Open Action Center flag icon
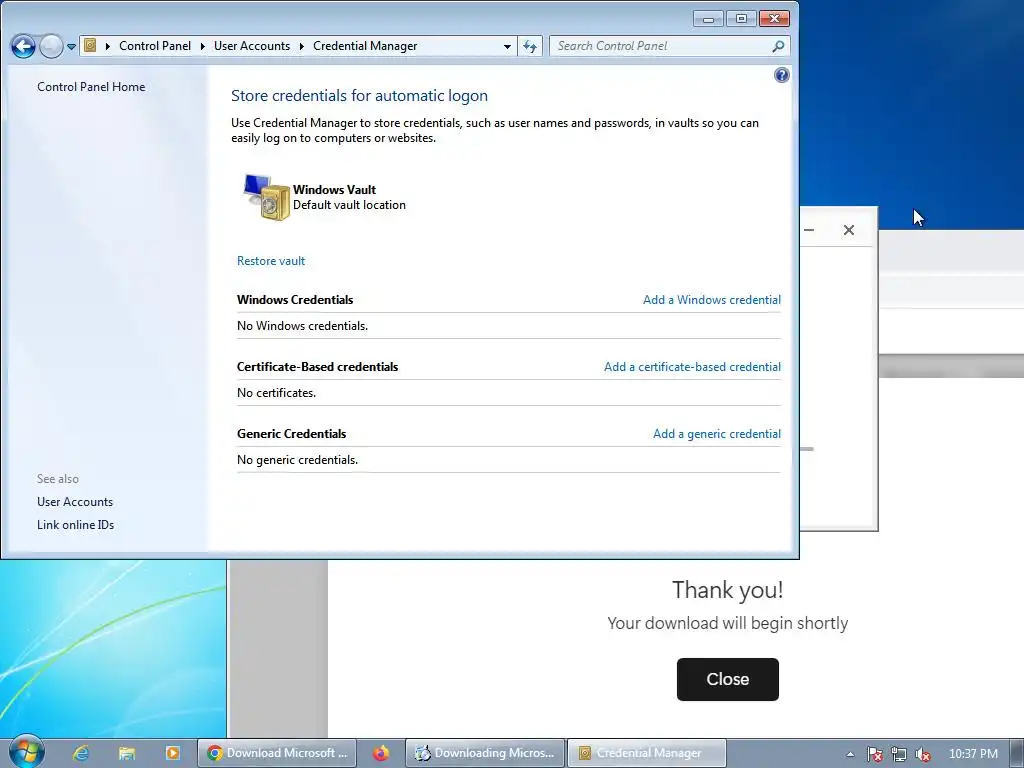 [x=874, y=754]
